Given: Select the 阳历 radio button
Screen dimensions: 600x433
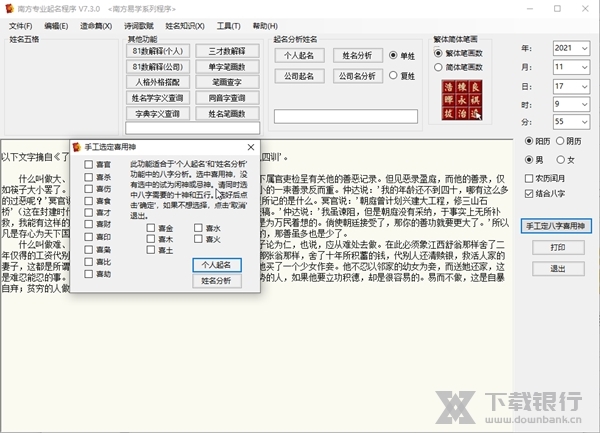Looking at the screenshot, I should [x=529, y=141].
